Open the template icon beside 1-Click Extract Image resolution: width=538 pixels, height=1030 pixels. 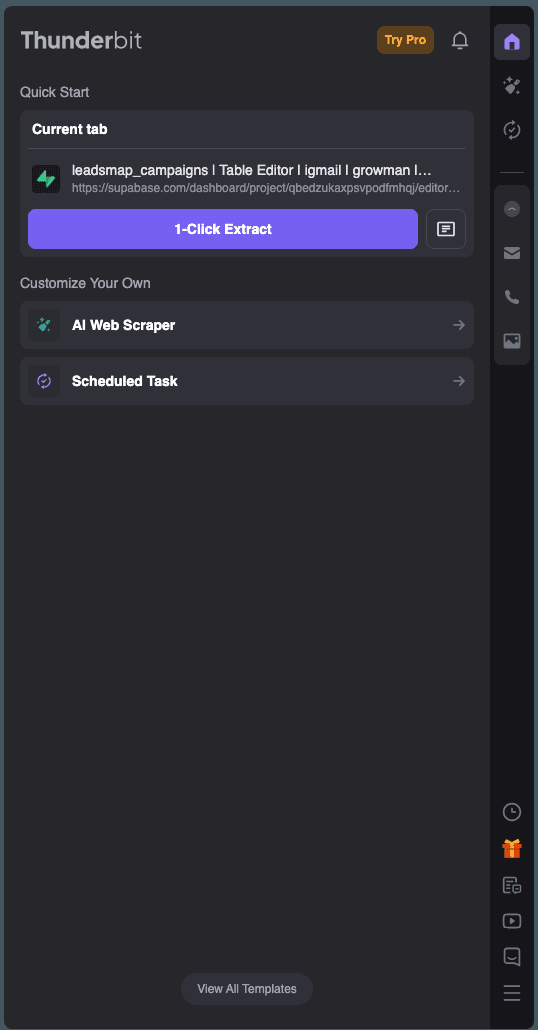point(446,229)
